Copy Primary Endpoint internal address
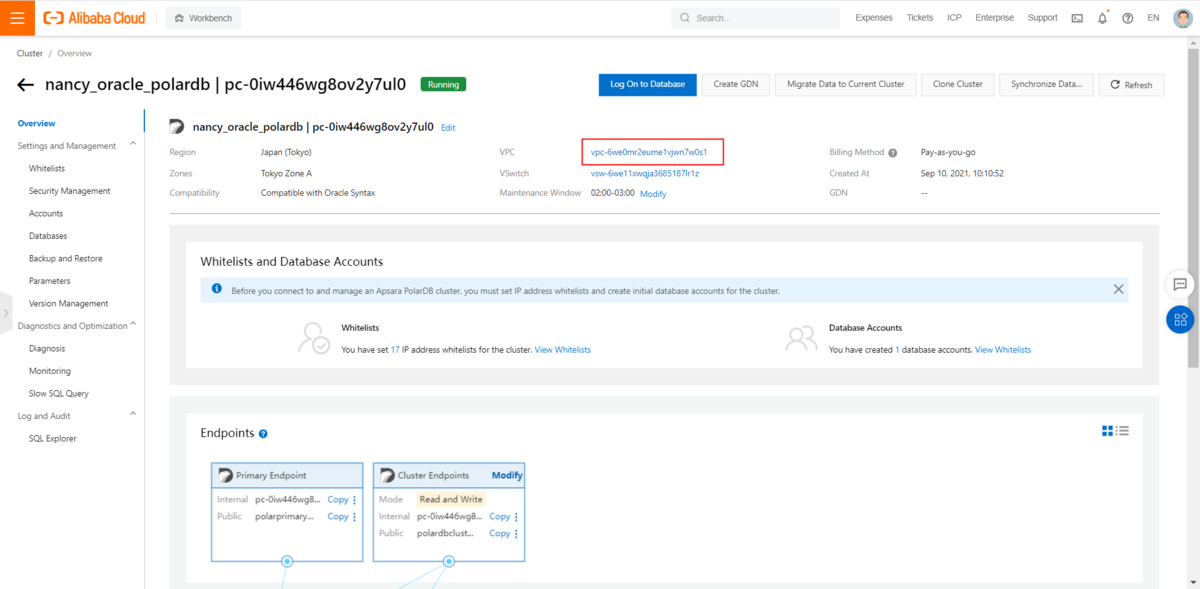The width and height of the screenshot is (1200, 589). coord(338,500)
